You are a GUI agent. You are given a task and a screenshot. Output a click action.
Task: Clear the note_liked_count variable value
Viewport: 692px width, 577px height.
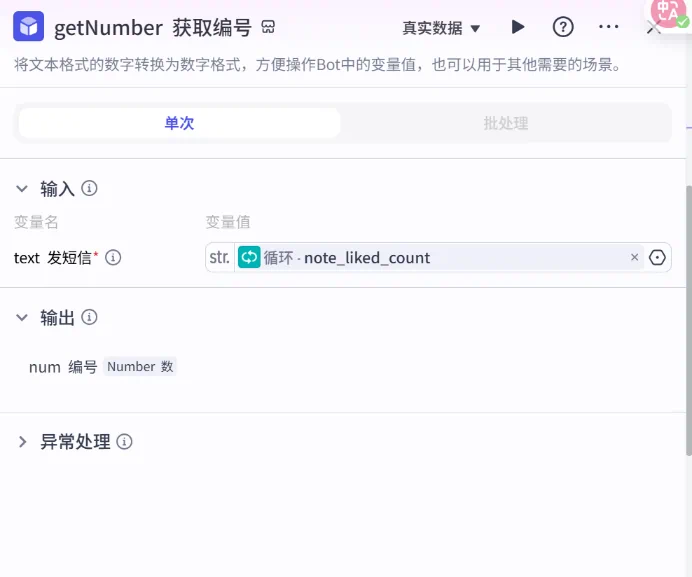635,257
